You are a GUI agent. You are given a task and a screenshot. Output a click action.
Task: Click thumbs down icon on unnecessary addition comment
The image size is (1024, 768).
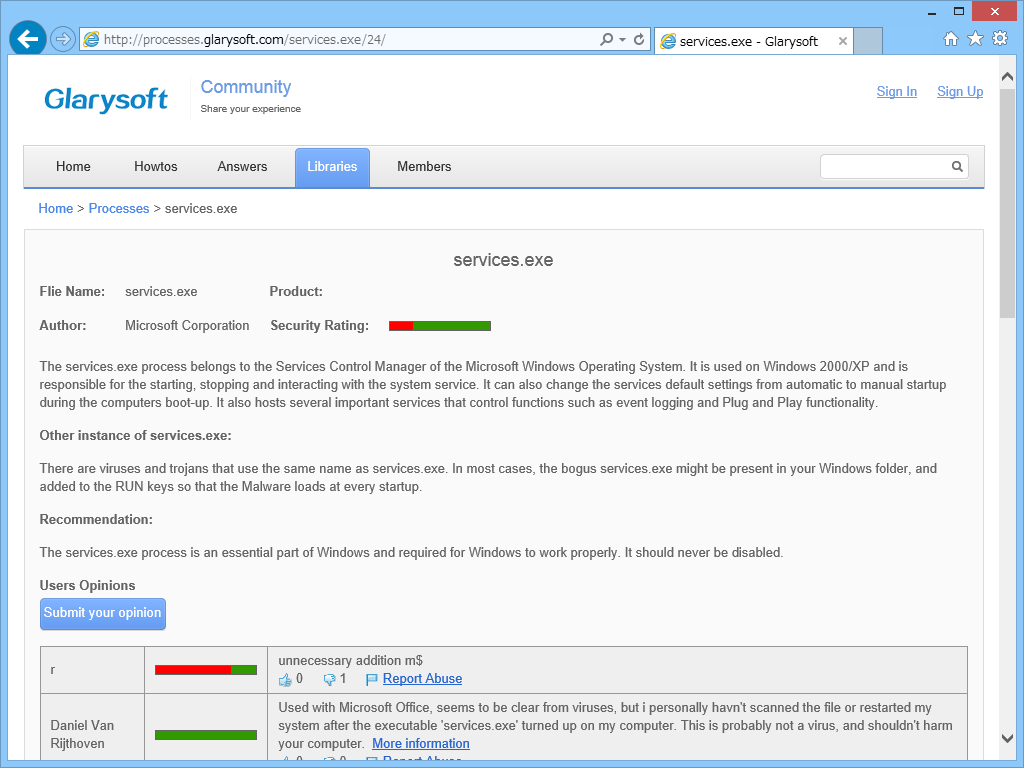[329, 680]
